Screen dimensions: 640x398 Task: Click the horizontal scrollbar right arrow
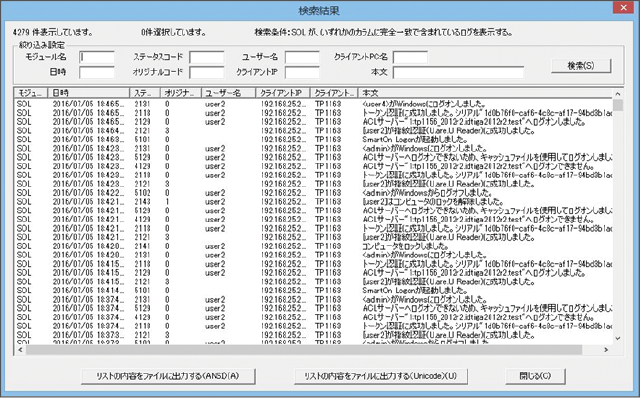(x=606, y=350)
